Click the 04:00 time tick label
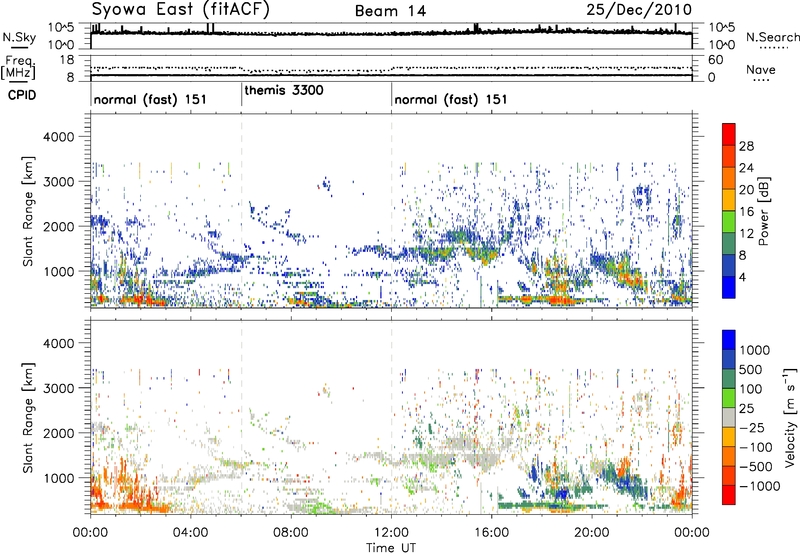Image resolution: width=800 pixels, height=554 pixels. tap(190, 533)
